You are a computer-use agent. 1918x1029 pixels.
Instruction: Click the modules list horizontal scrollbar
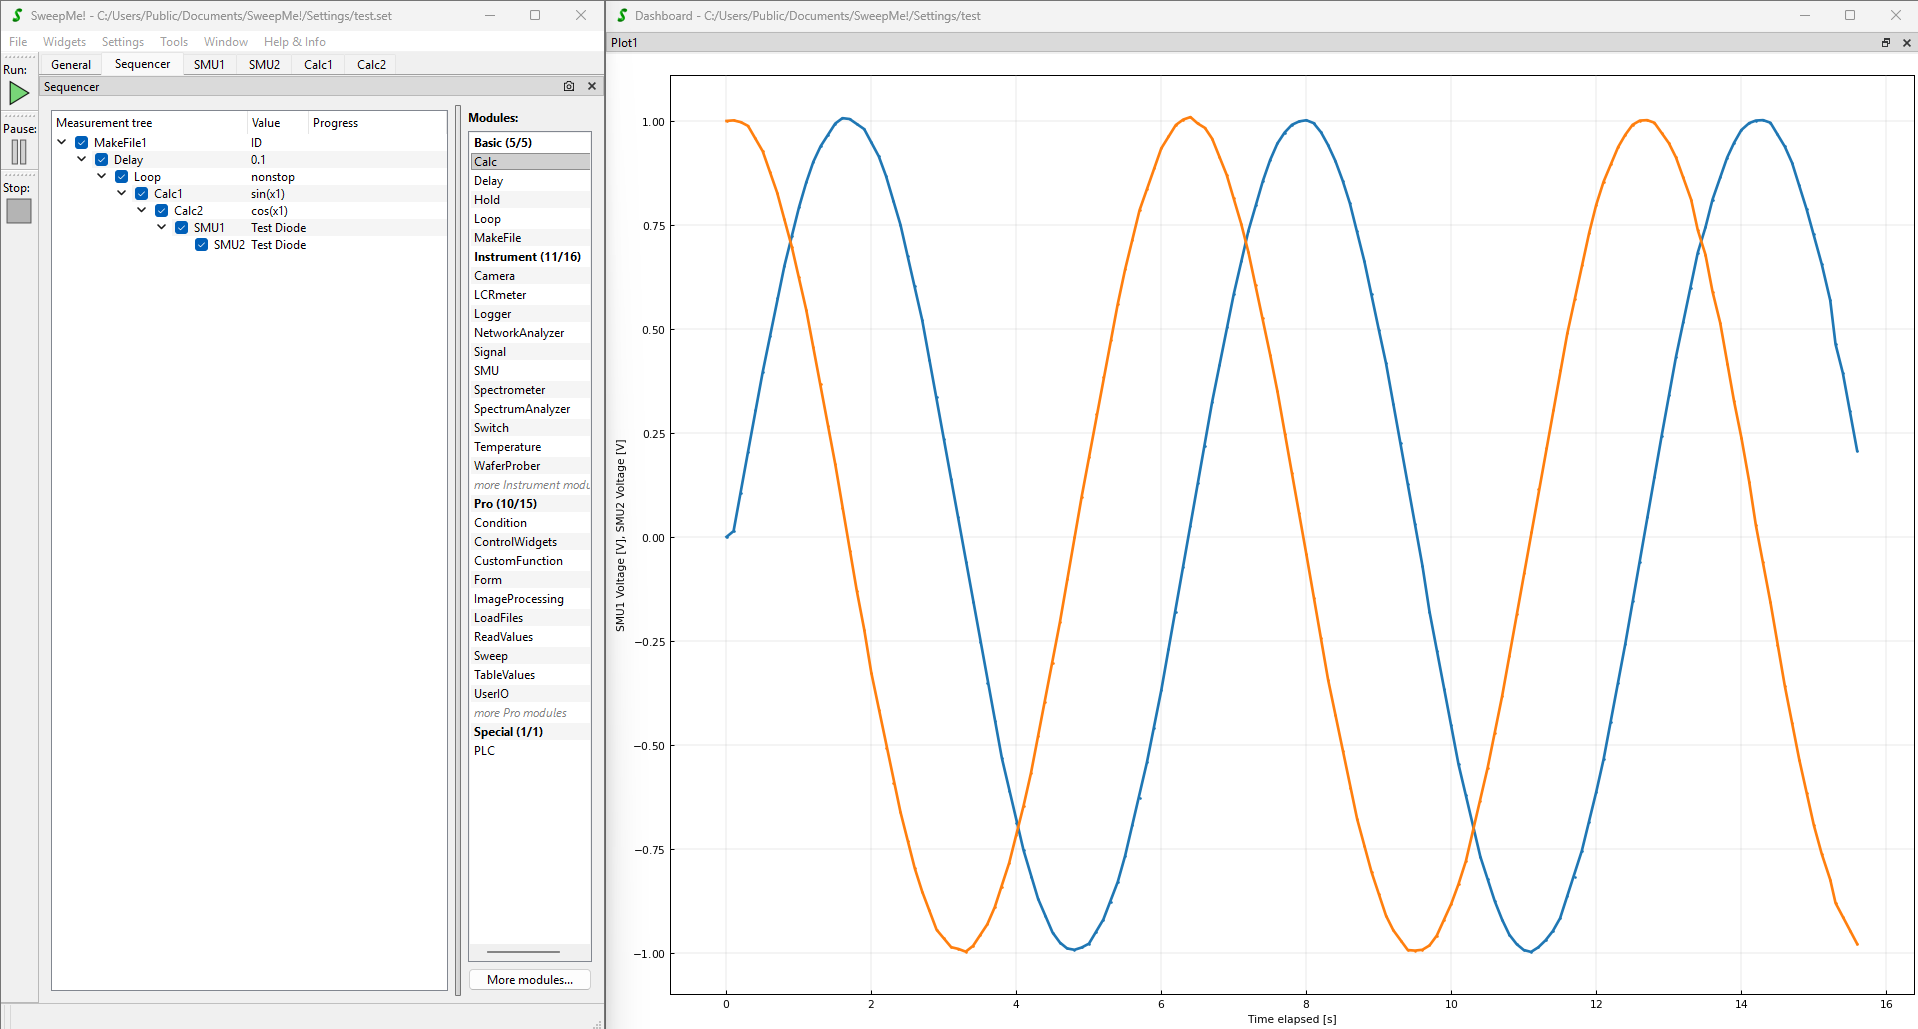pos(523,952)
